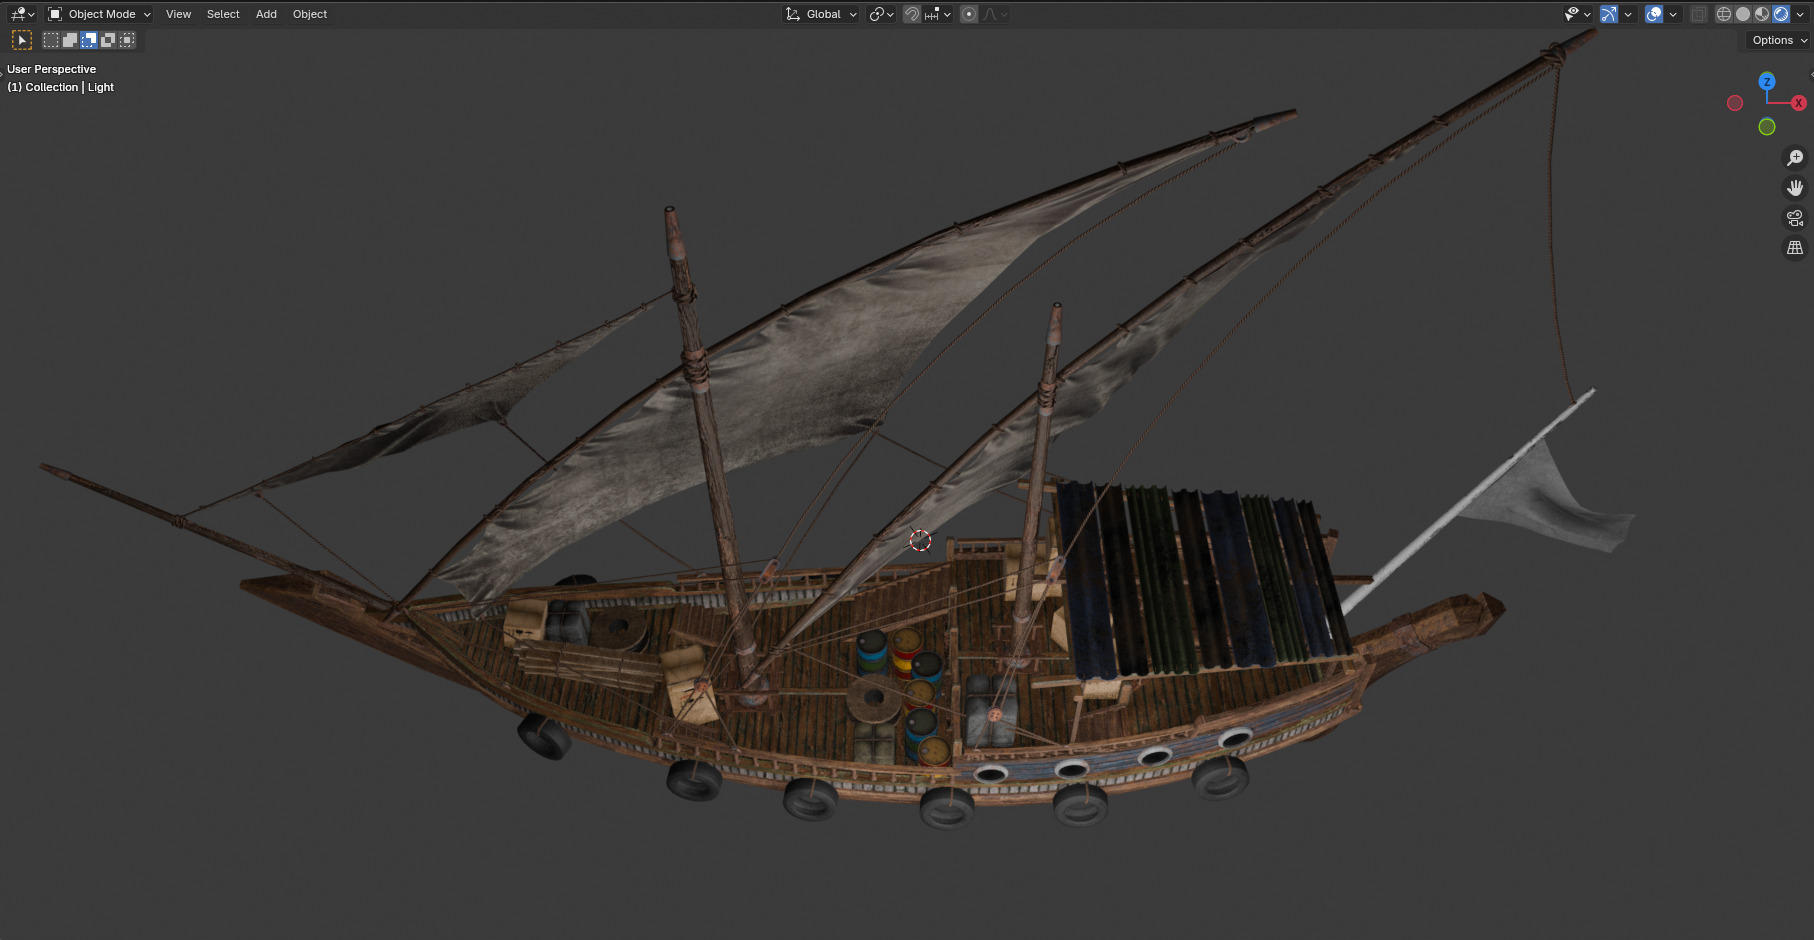The width and height of the screenshot is (1814, 940).
Task: Open the overlays options dropdown arrow
Action: pyautogui.click(x=1673, y=14)
